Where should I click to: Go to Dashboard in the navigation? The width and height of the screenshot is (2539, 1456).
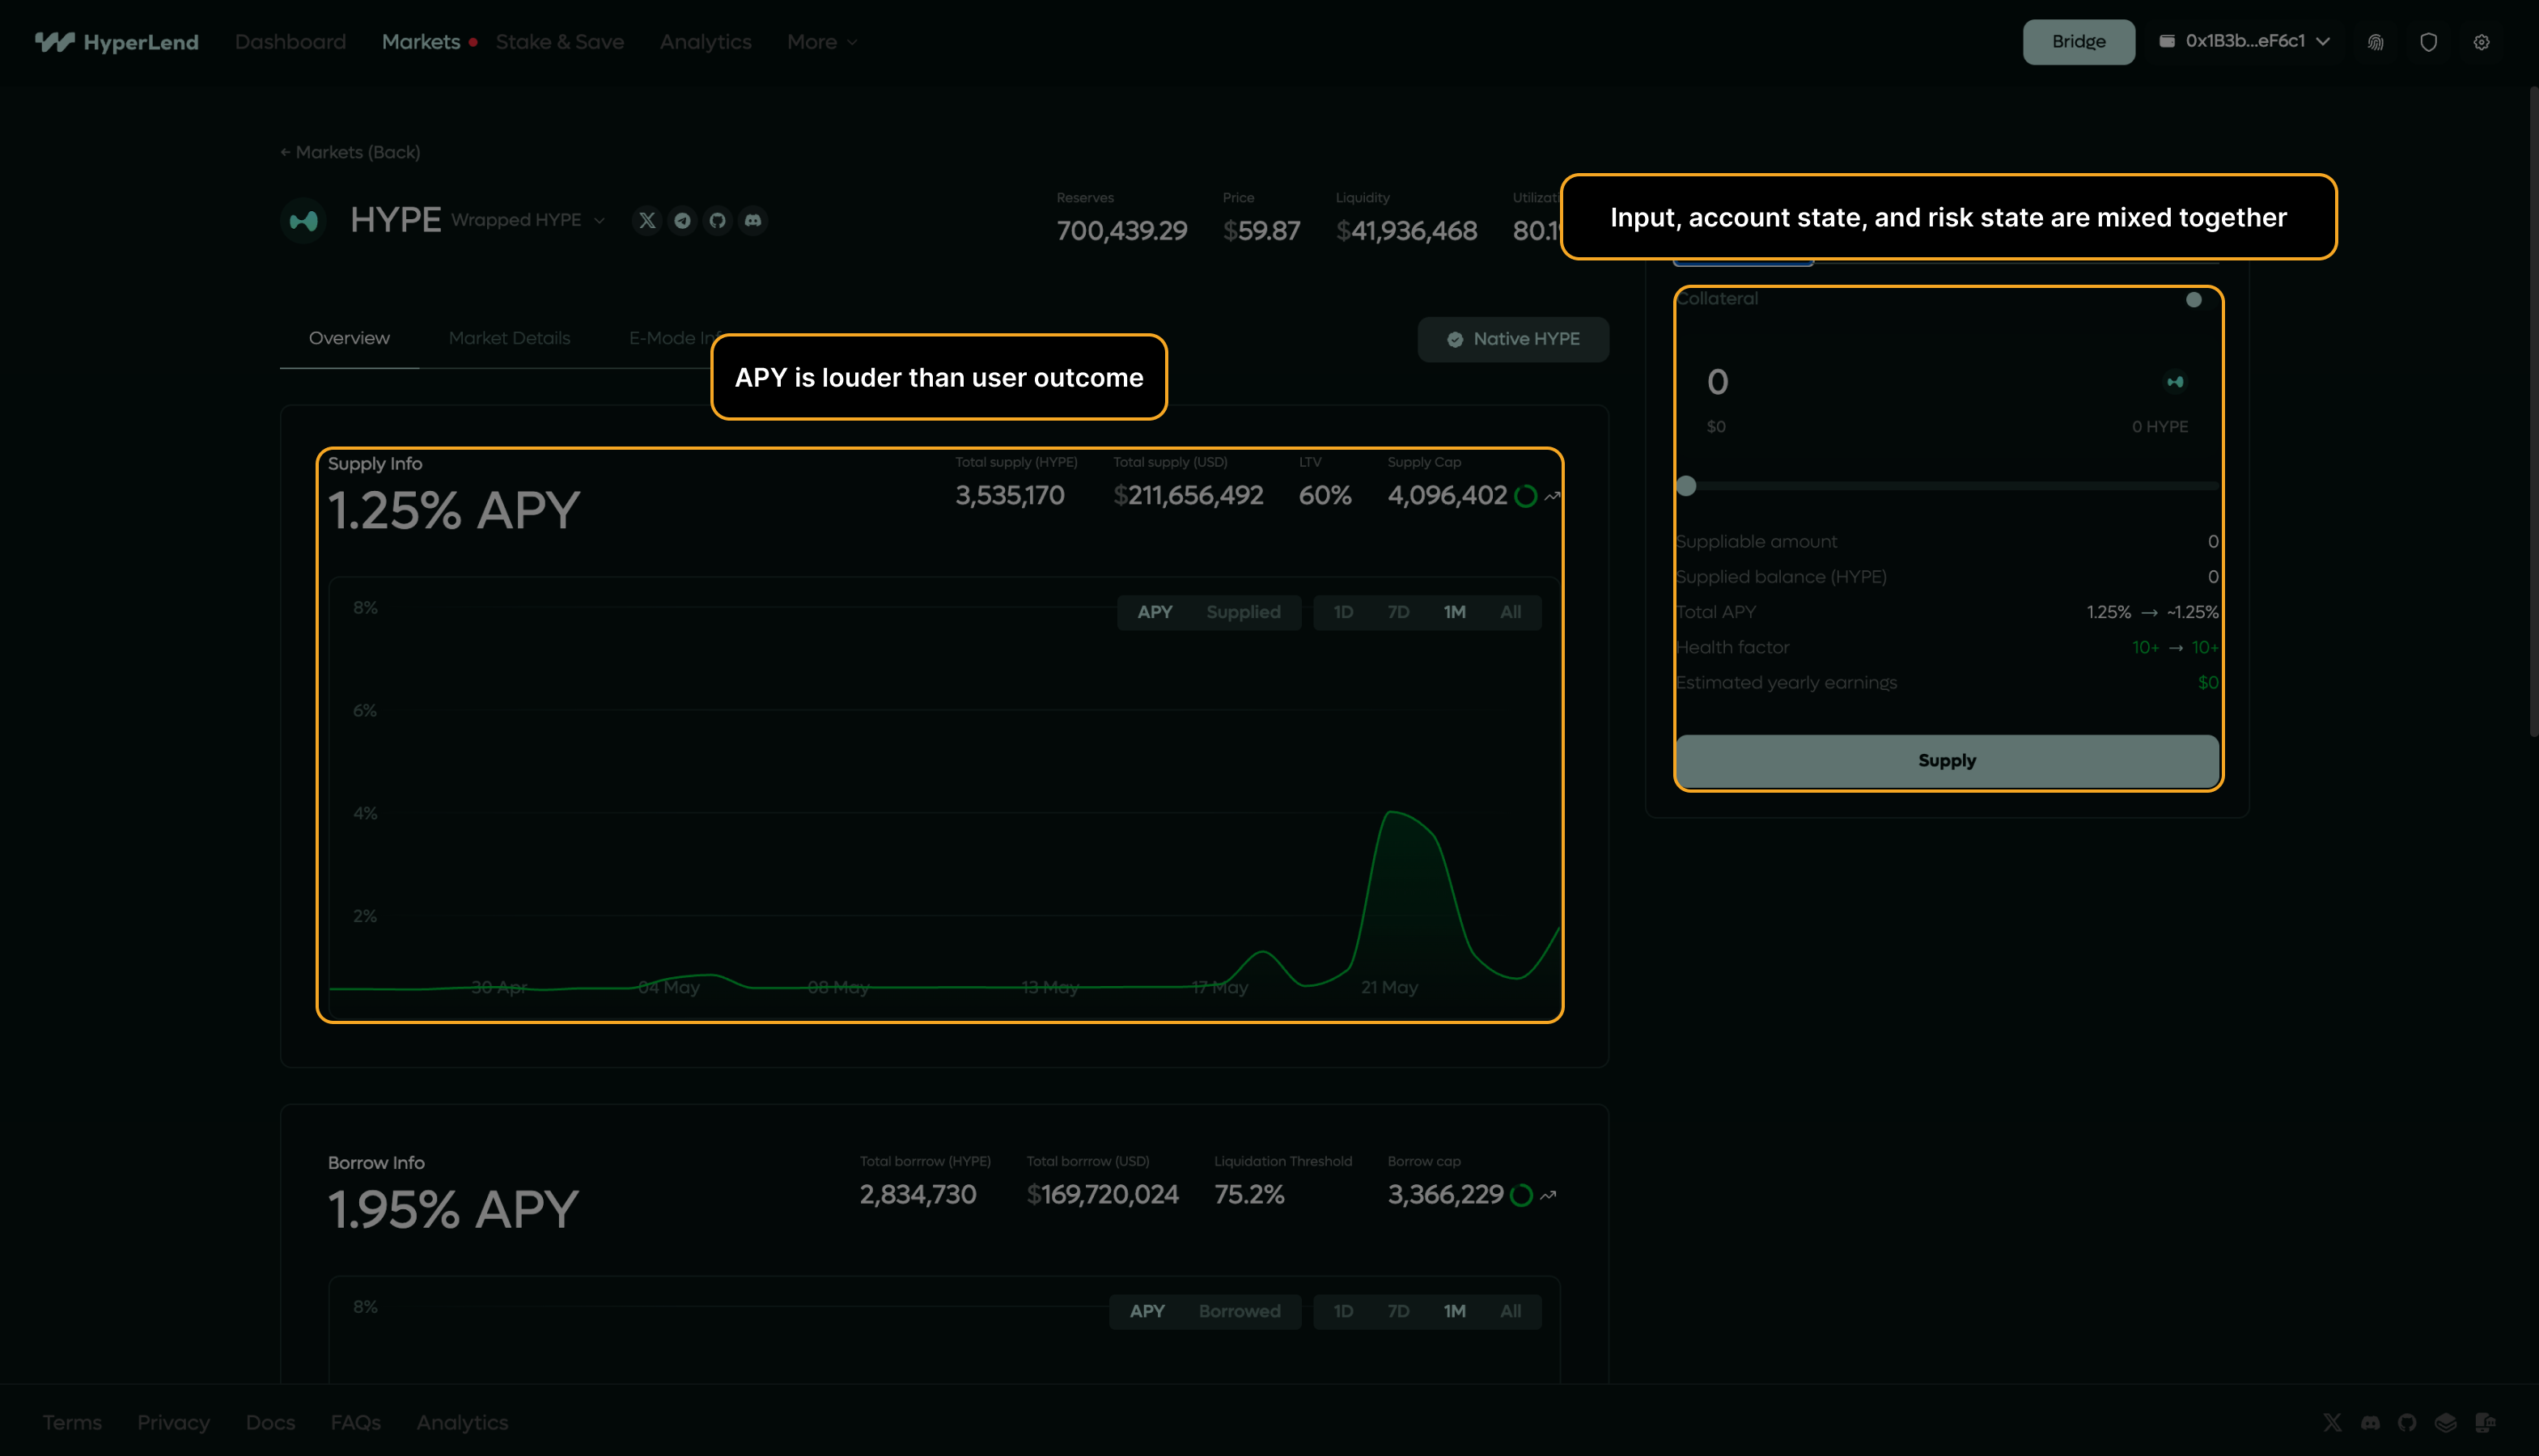click(x=291, y=42)
